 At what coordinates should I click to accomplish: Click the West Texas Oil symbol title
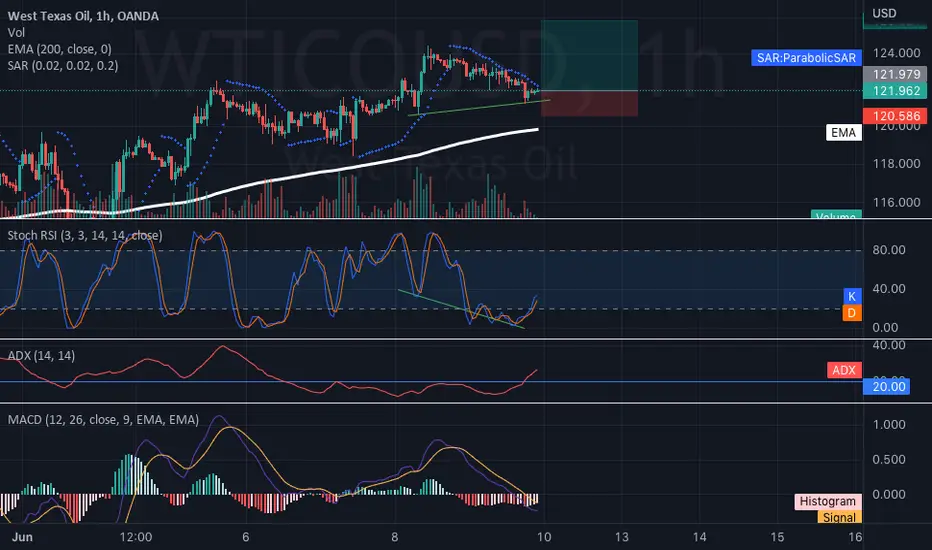(83, 16)
